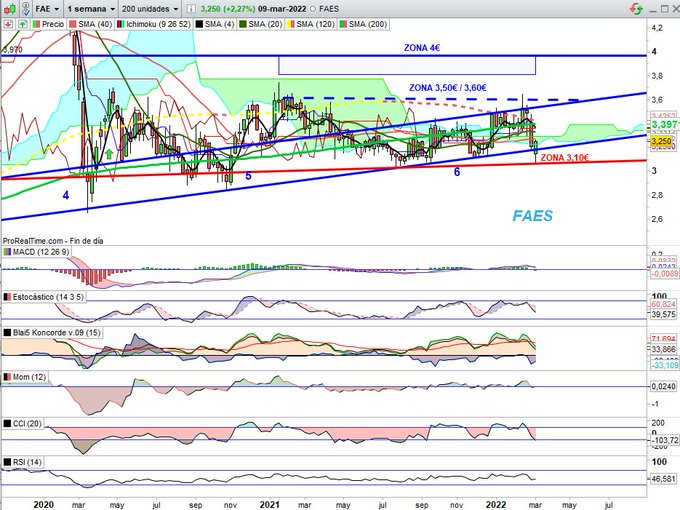
Task: Click the 3,970 price label at left edge
Action: tap(12, 50)
